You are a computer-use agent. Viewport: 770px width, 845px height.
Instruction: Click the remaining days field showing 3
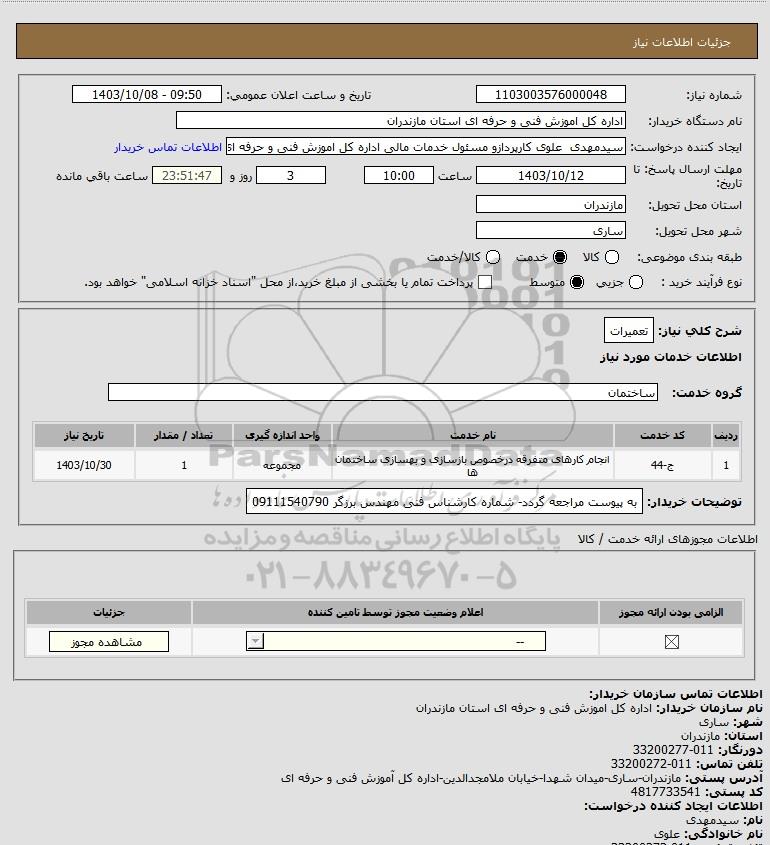pyautogui.click(x=290, y=175)
